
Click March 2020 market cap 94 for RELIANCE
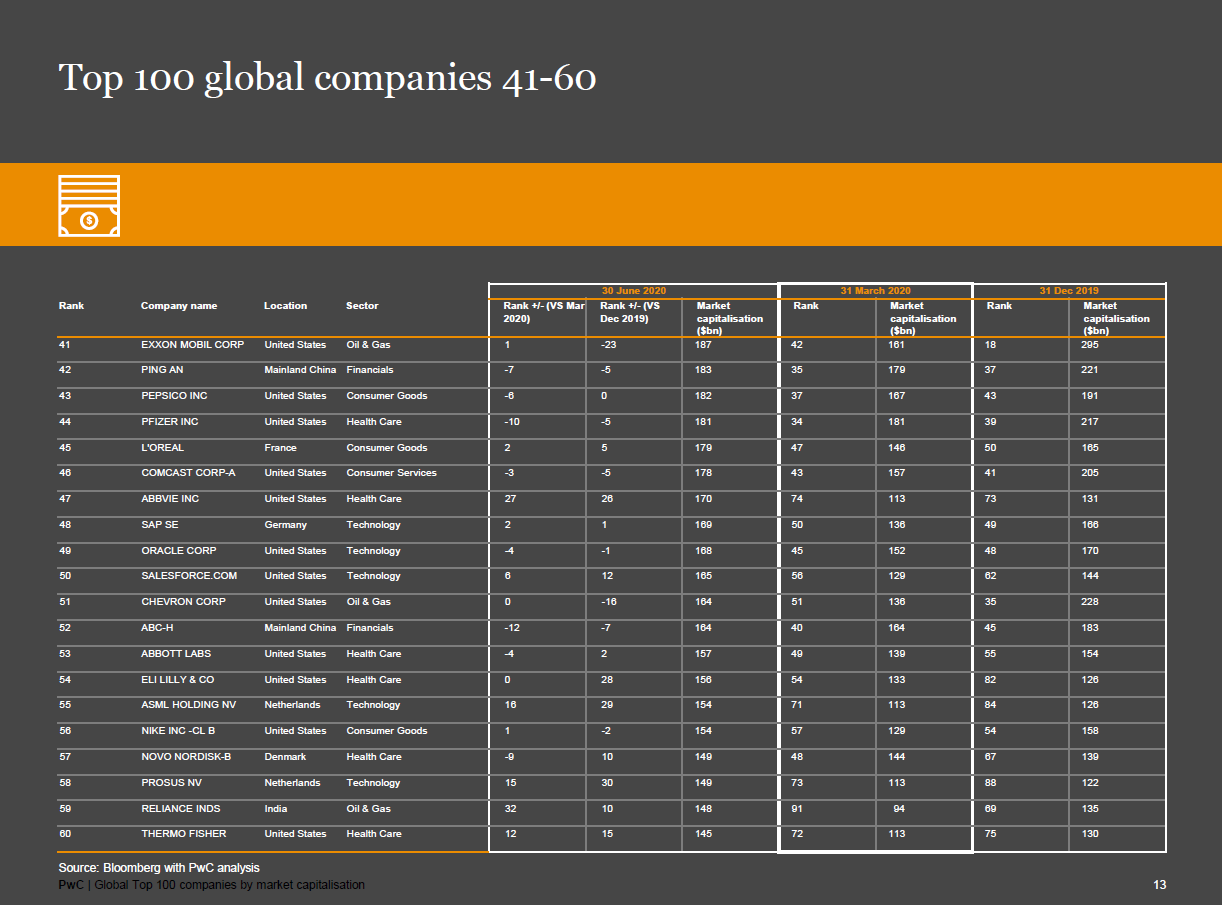(x=899, y=809)
